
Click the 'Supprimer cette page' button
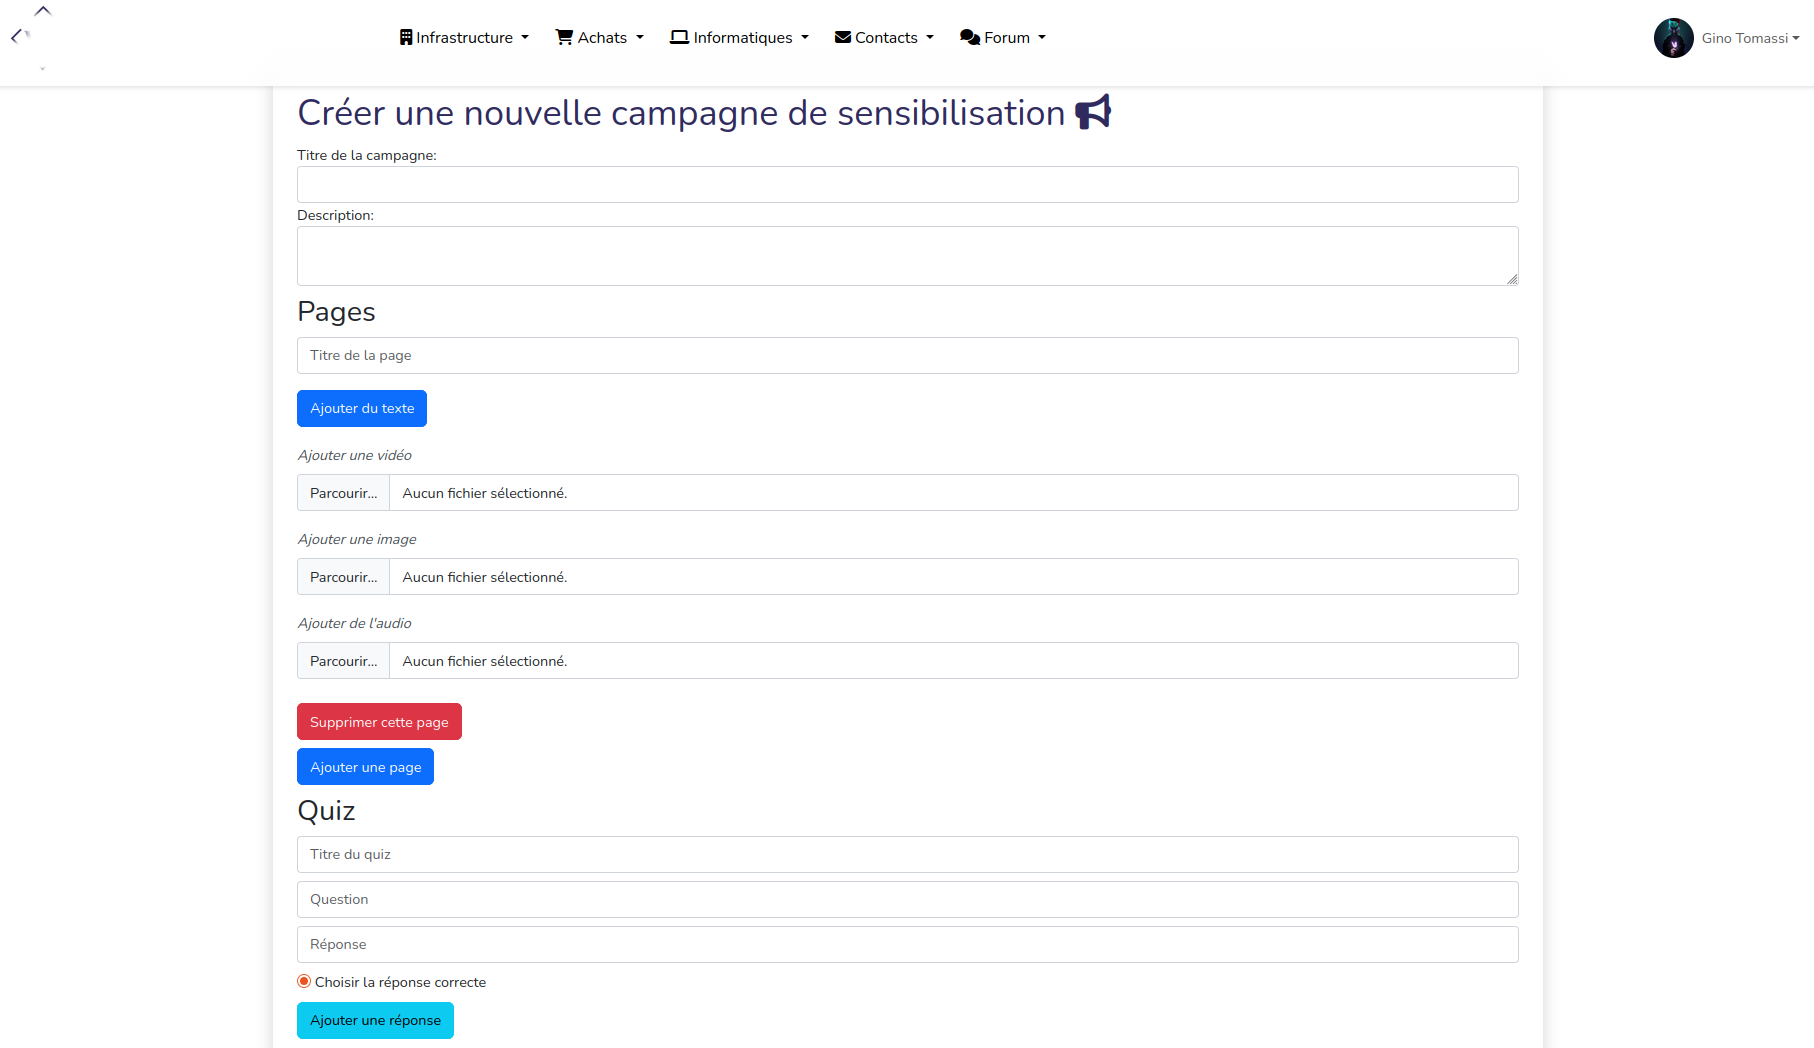(378, 721)
